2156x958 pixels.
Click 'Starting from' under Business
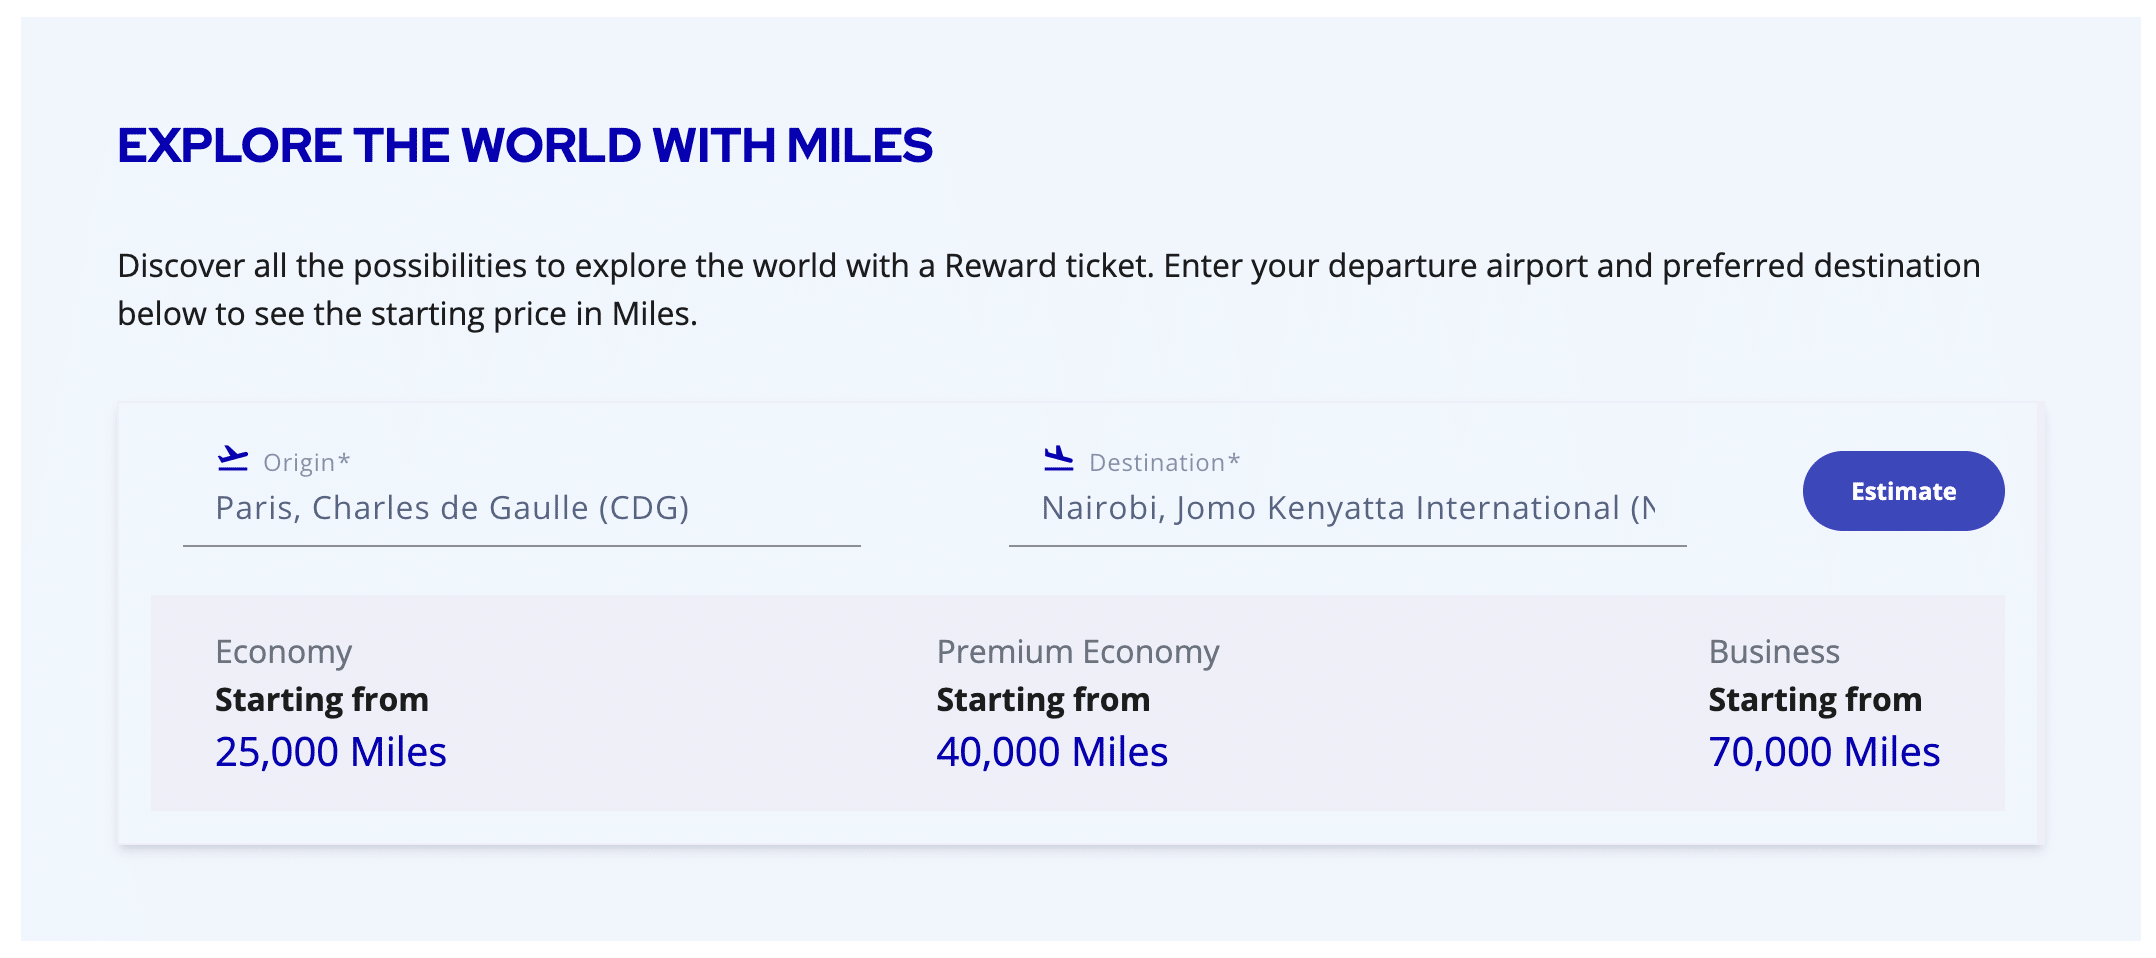tap(1814, 700)
